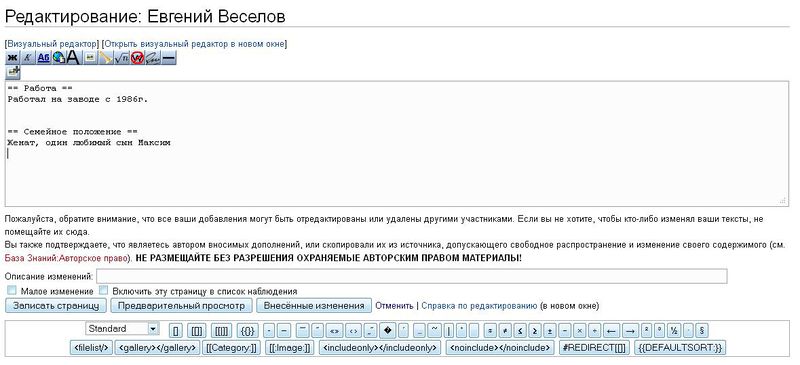Click the '== Семейное положение ==' heading text
Image resolution: width=800 pixels, height=365 pixels.
tap(72, 132)
